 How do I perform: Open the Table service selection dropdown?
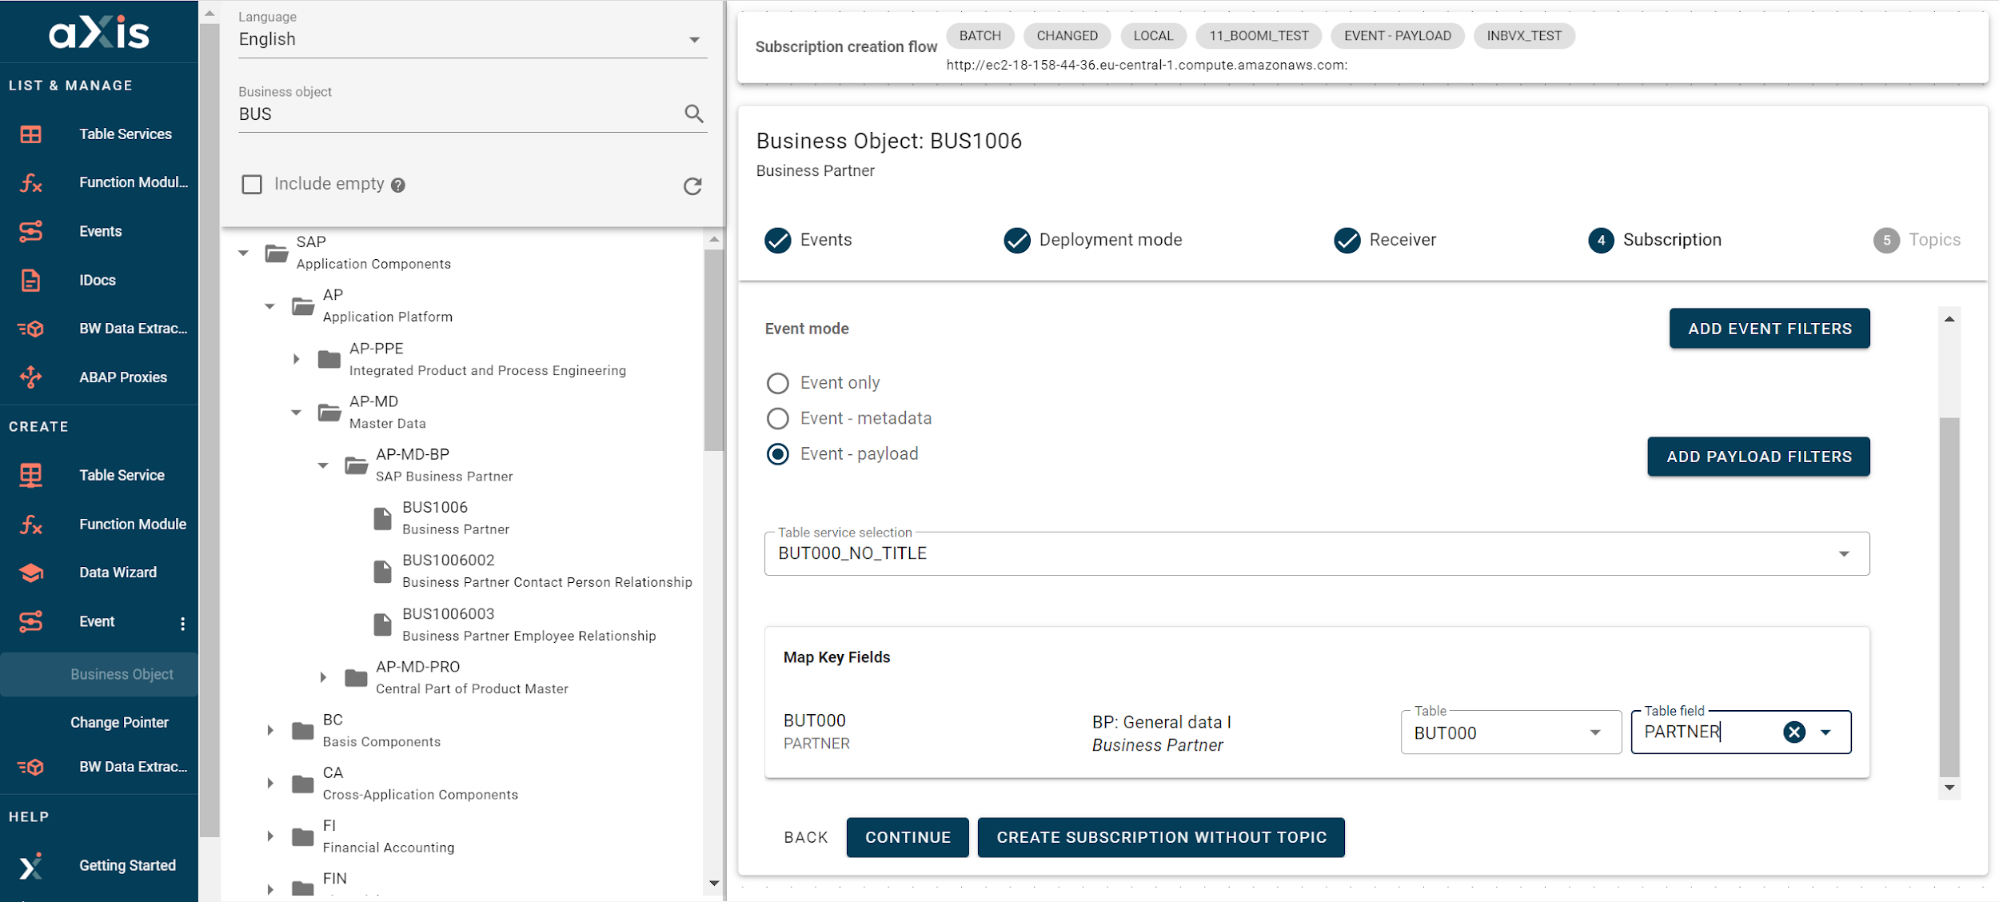coord(1843,553)
